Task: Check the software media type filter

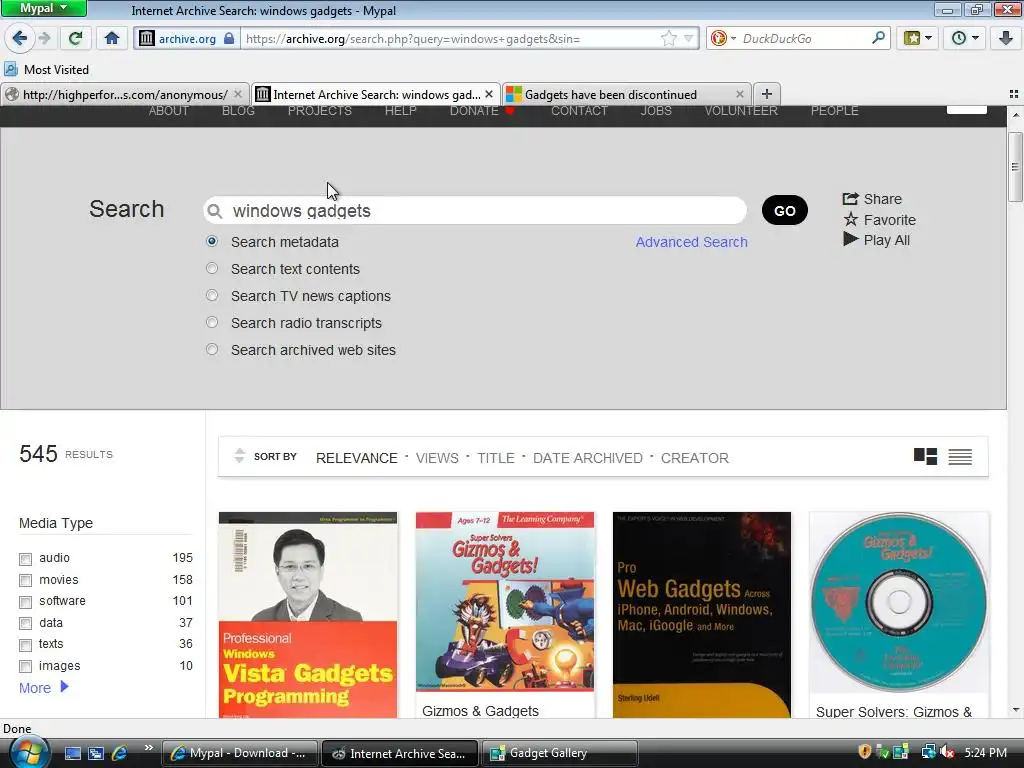Action: (x=25, y=602)
